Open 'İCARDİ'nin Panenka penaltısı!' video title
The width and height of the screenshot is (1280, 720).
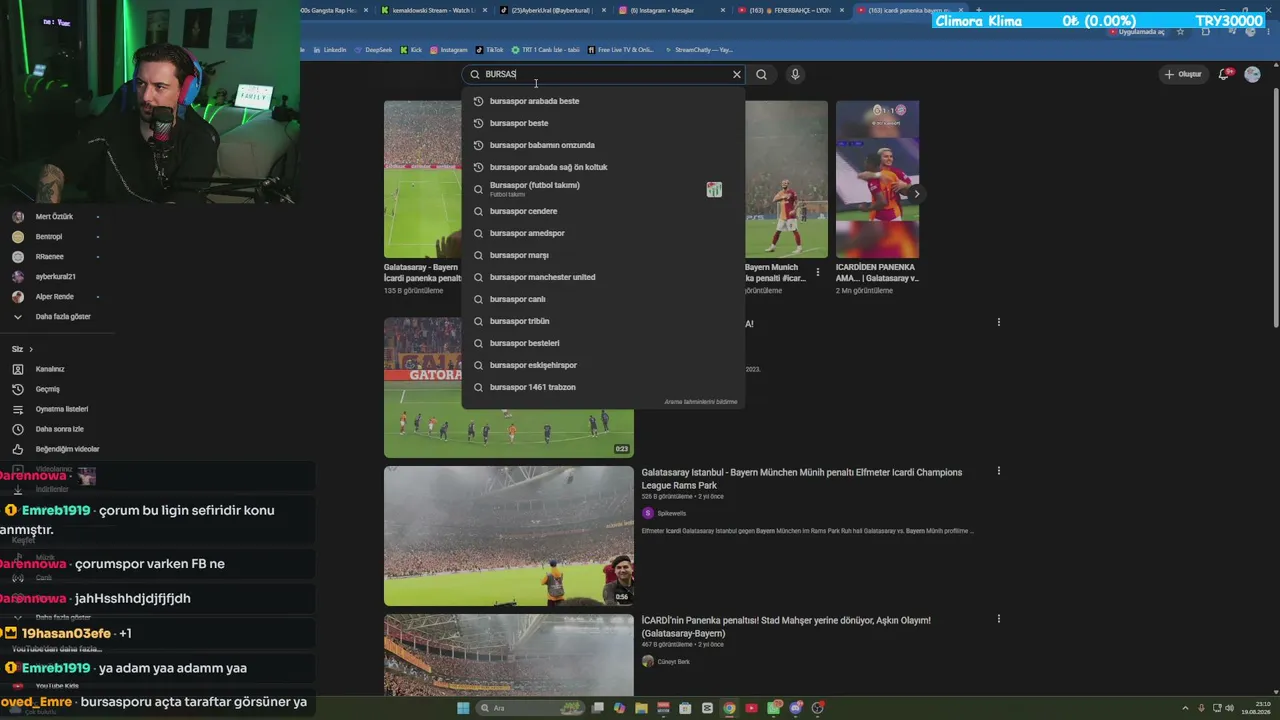point(786,627)
